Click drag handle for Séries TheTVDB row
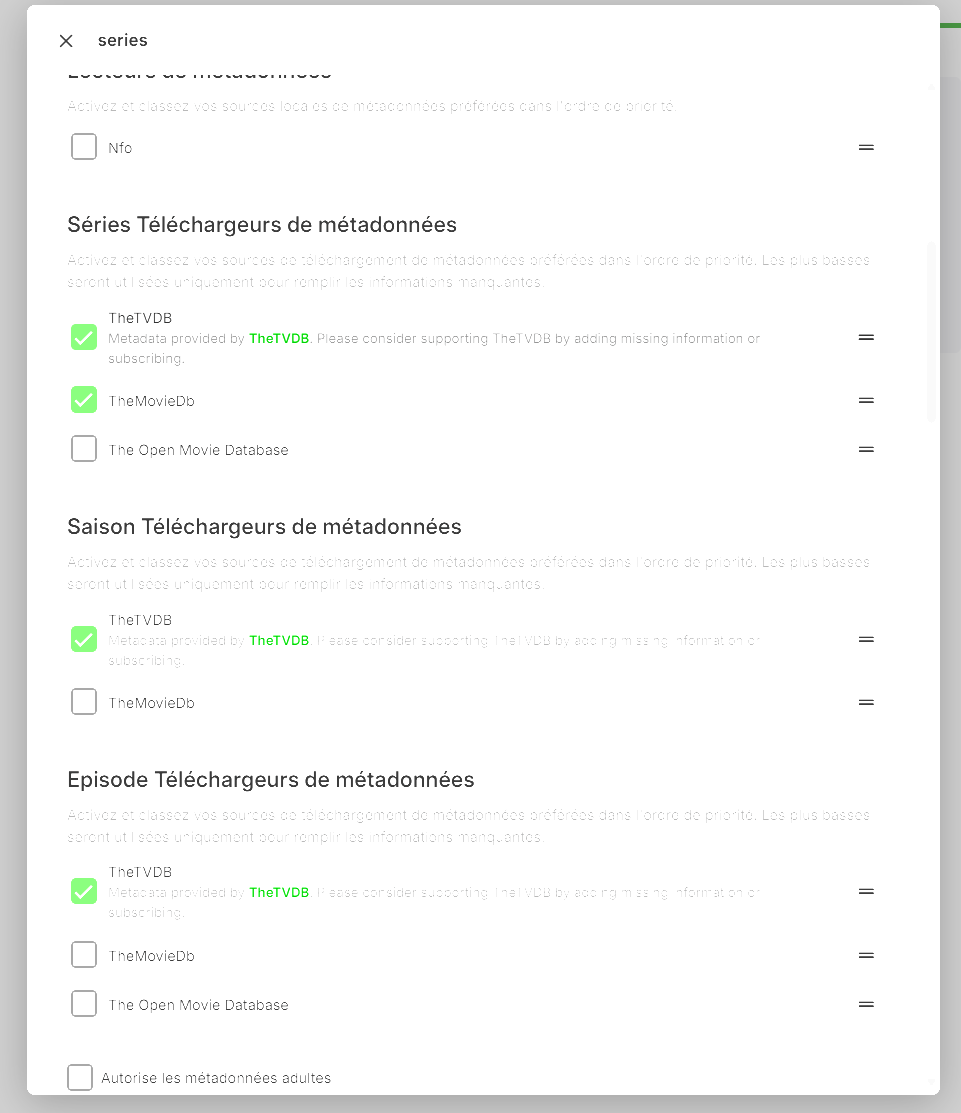Viewport: 961px width, 1113px height. [x=866, y=337]
